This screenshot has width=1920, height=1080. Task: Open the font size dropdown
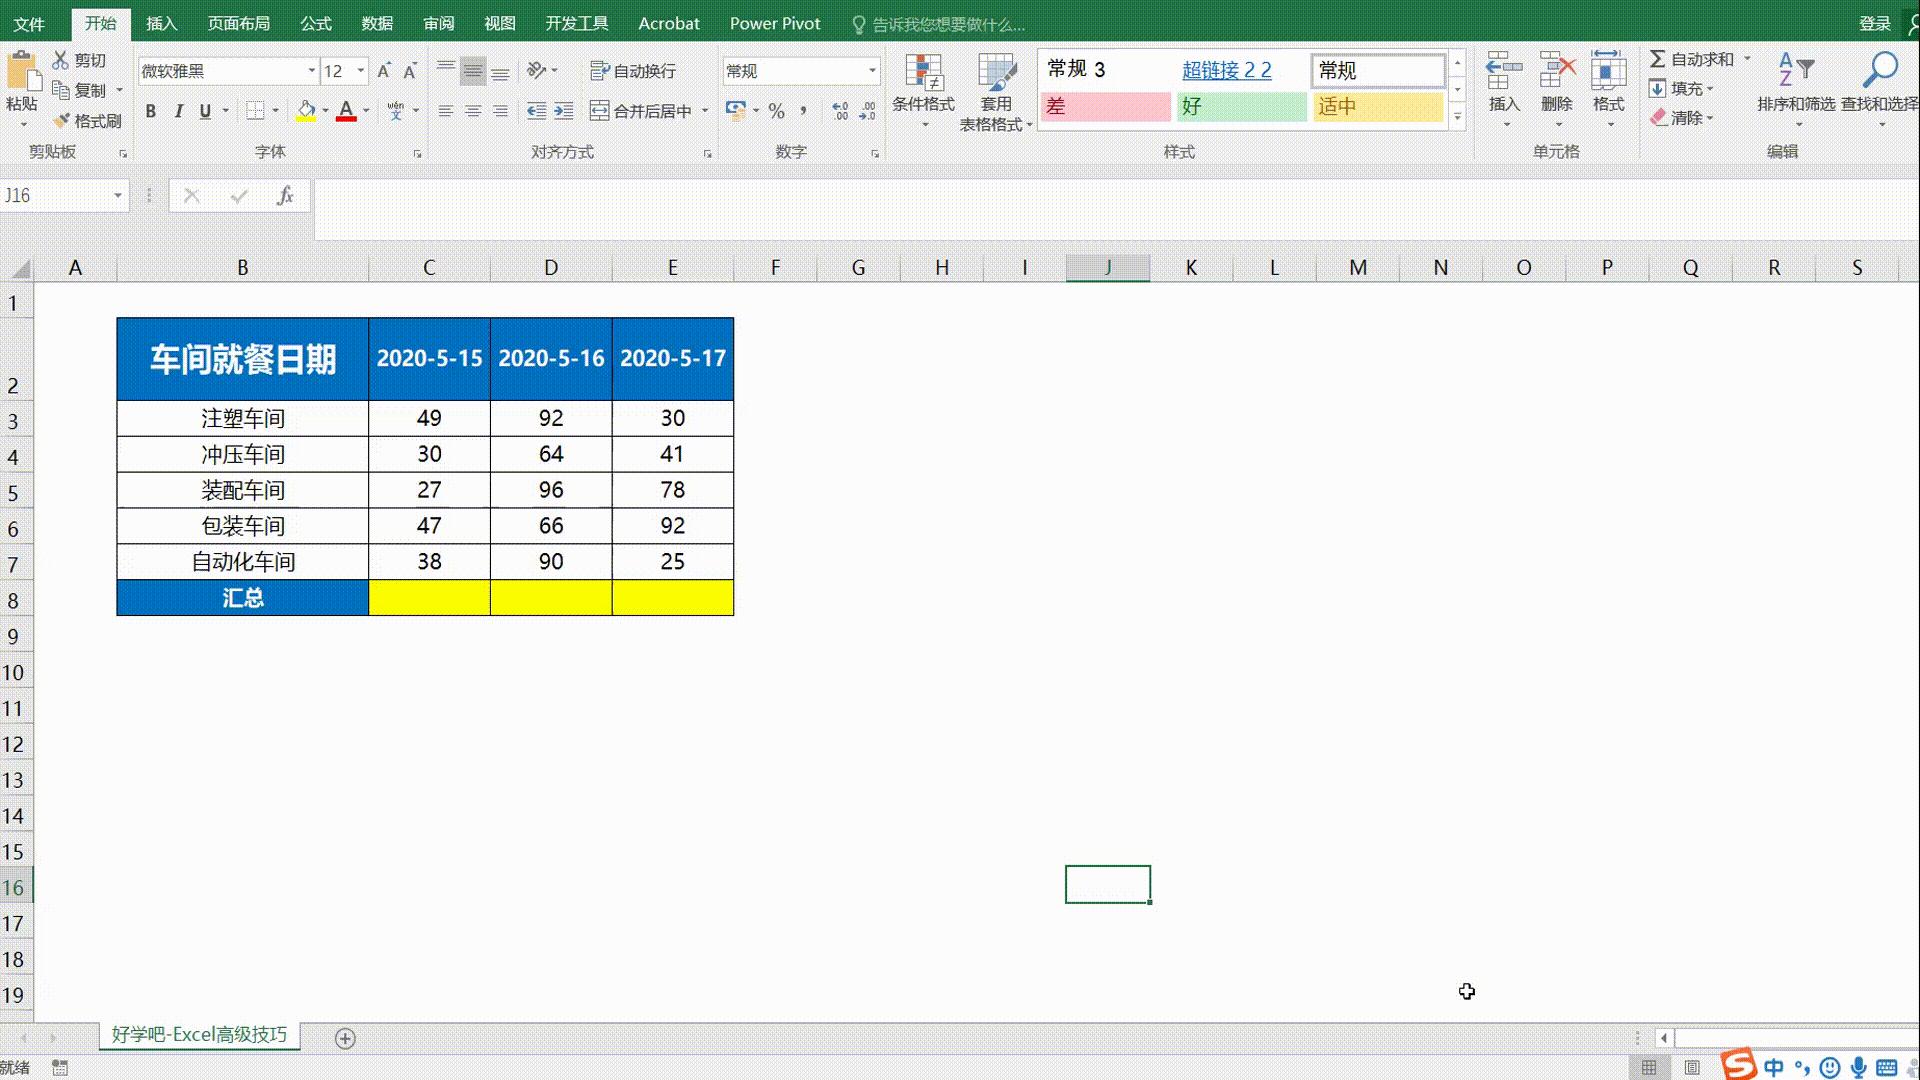pyautogui.click(x=360, y=71)
